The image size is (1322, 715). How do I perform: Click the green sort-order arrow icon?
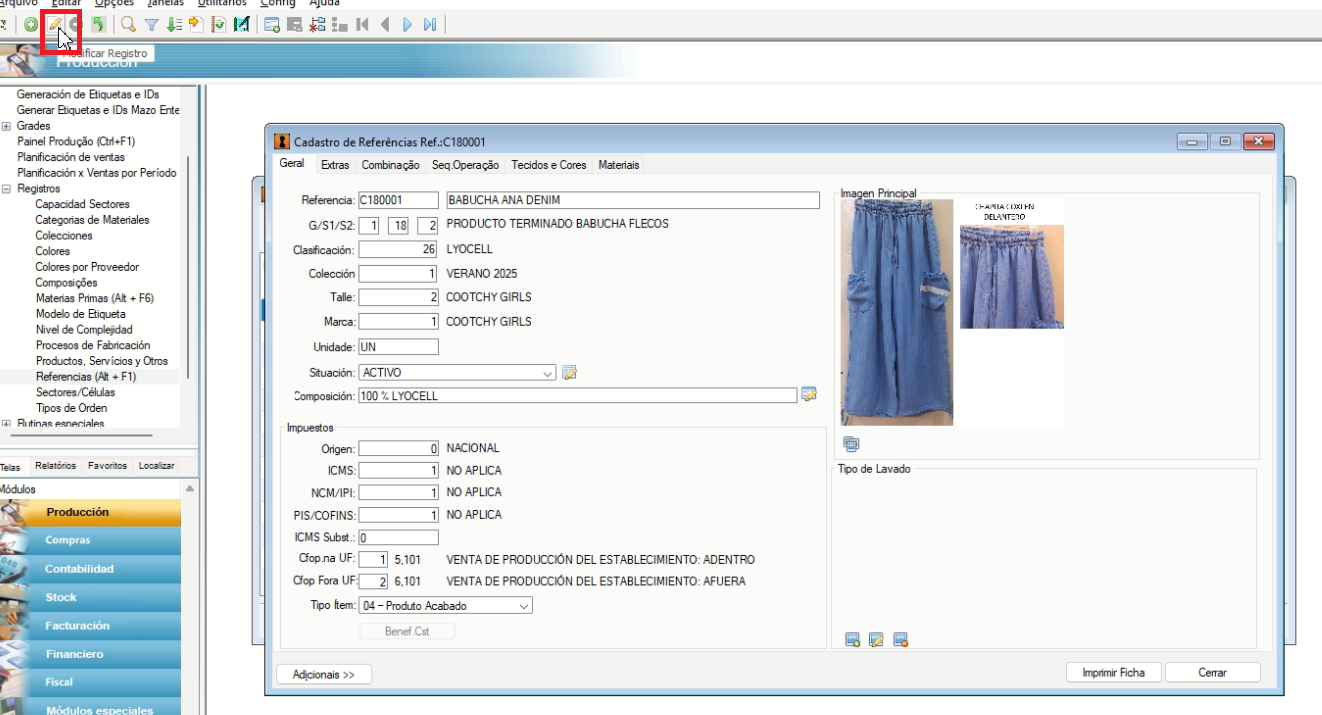(x=174, y=25)
